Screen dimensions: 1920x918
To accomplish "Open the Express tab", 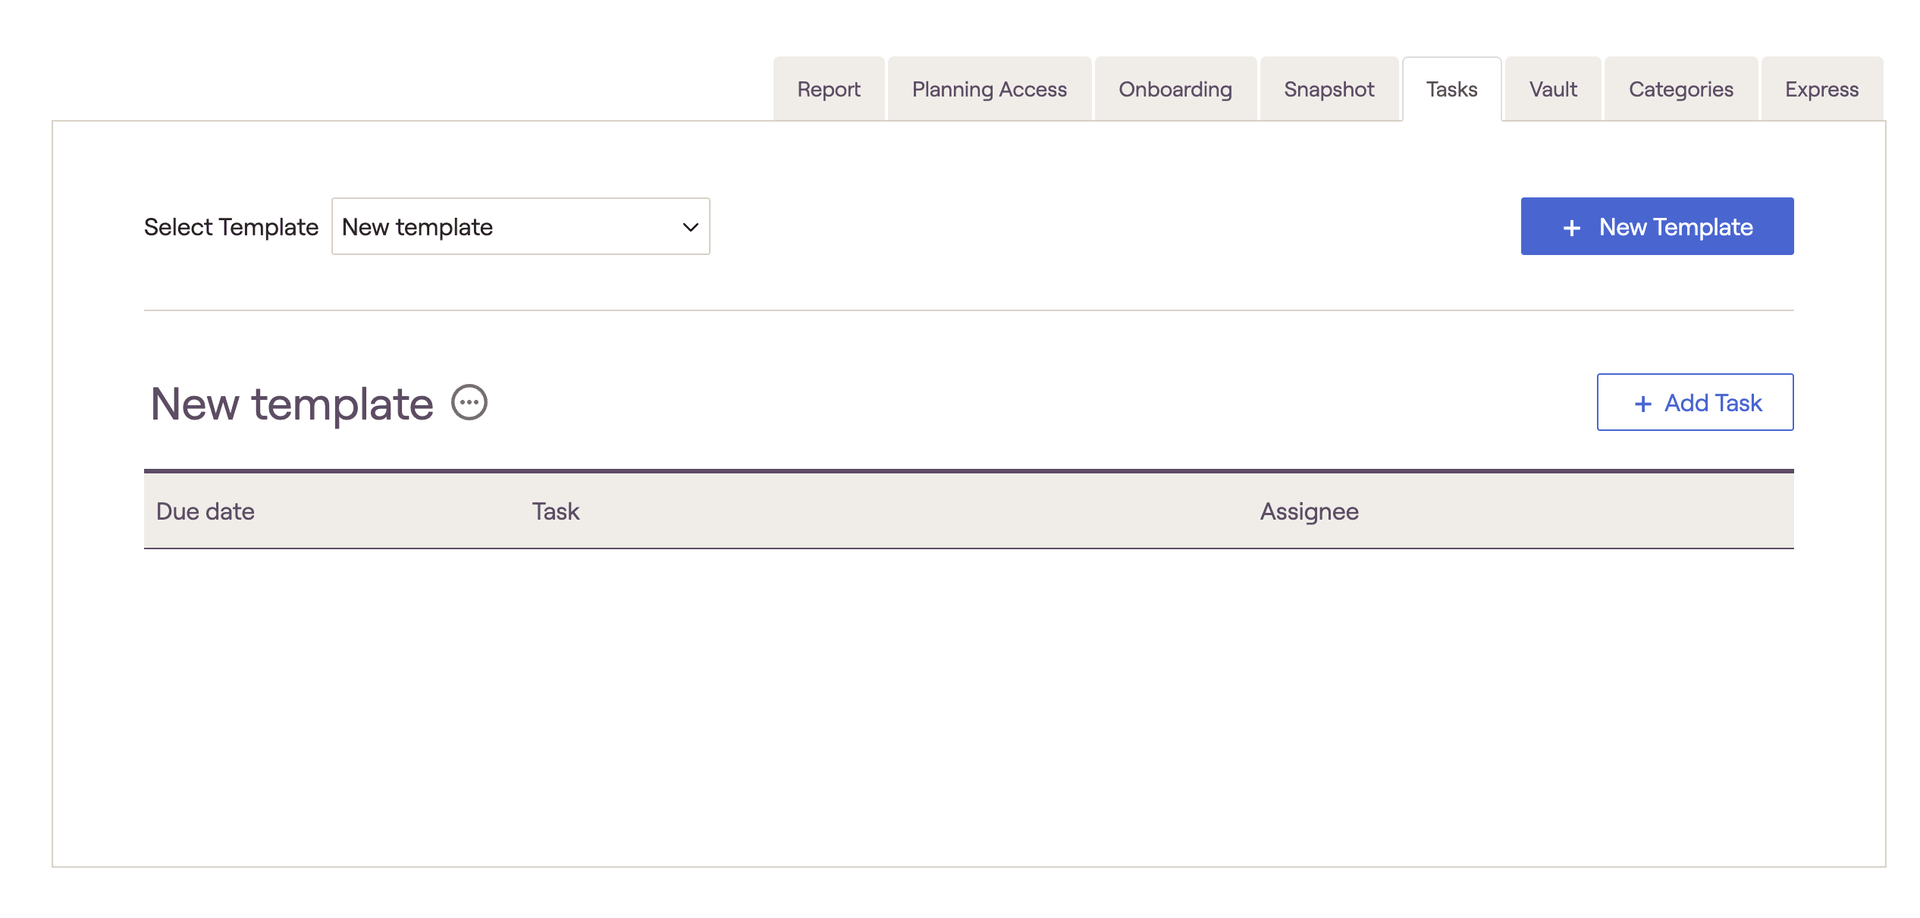I will click(1822, 89).
